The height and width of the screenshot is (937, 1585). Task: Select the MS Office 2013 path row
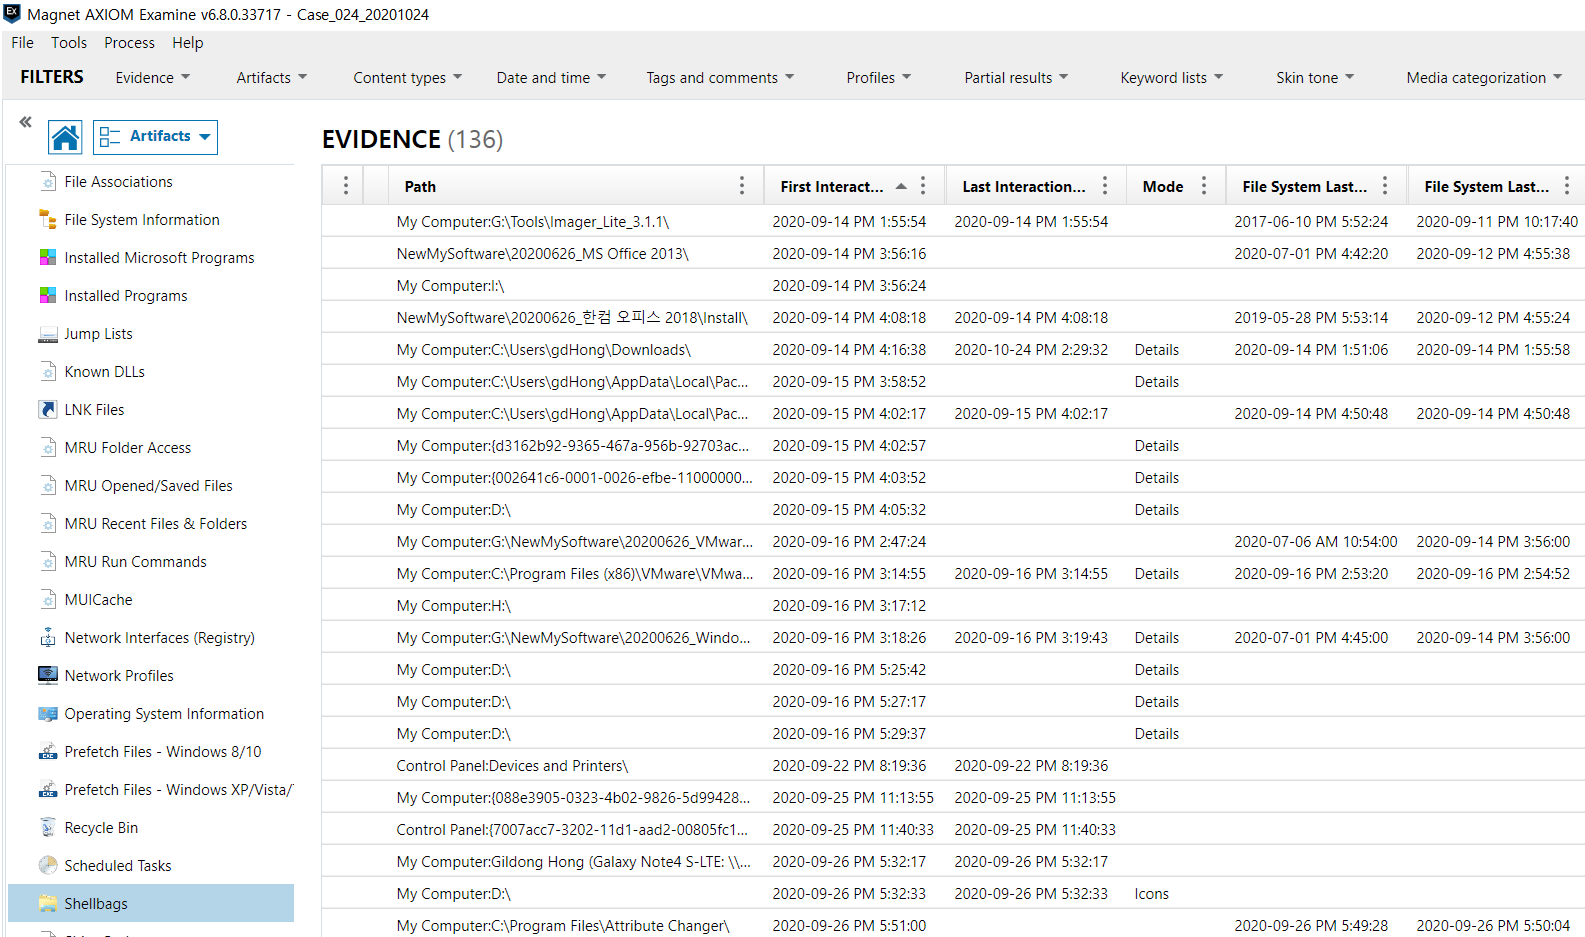pyautogui.click(x=953, y=253)
